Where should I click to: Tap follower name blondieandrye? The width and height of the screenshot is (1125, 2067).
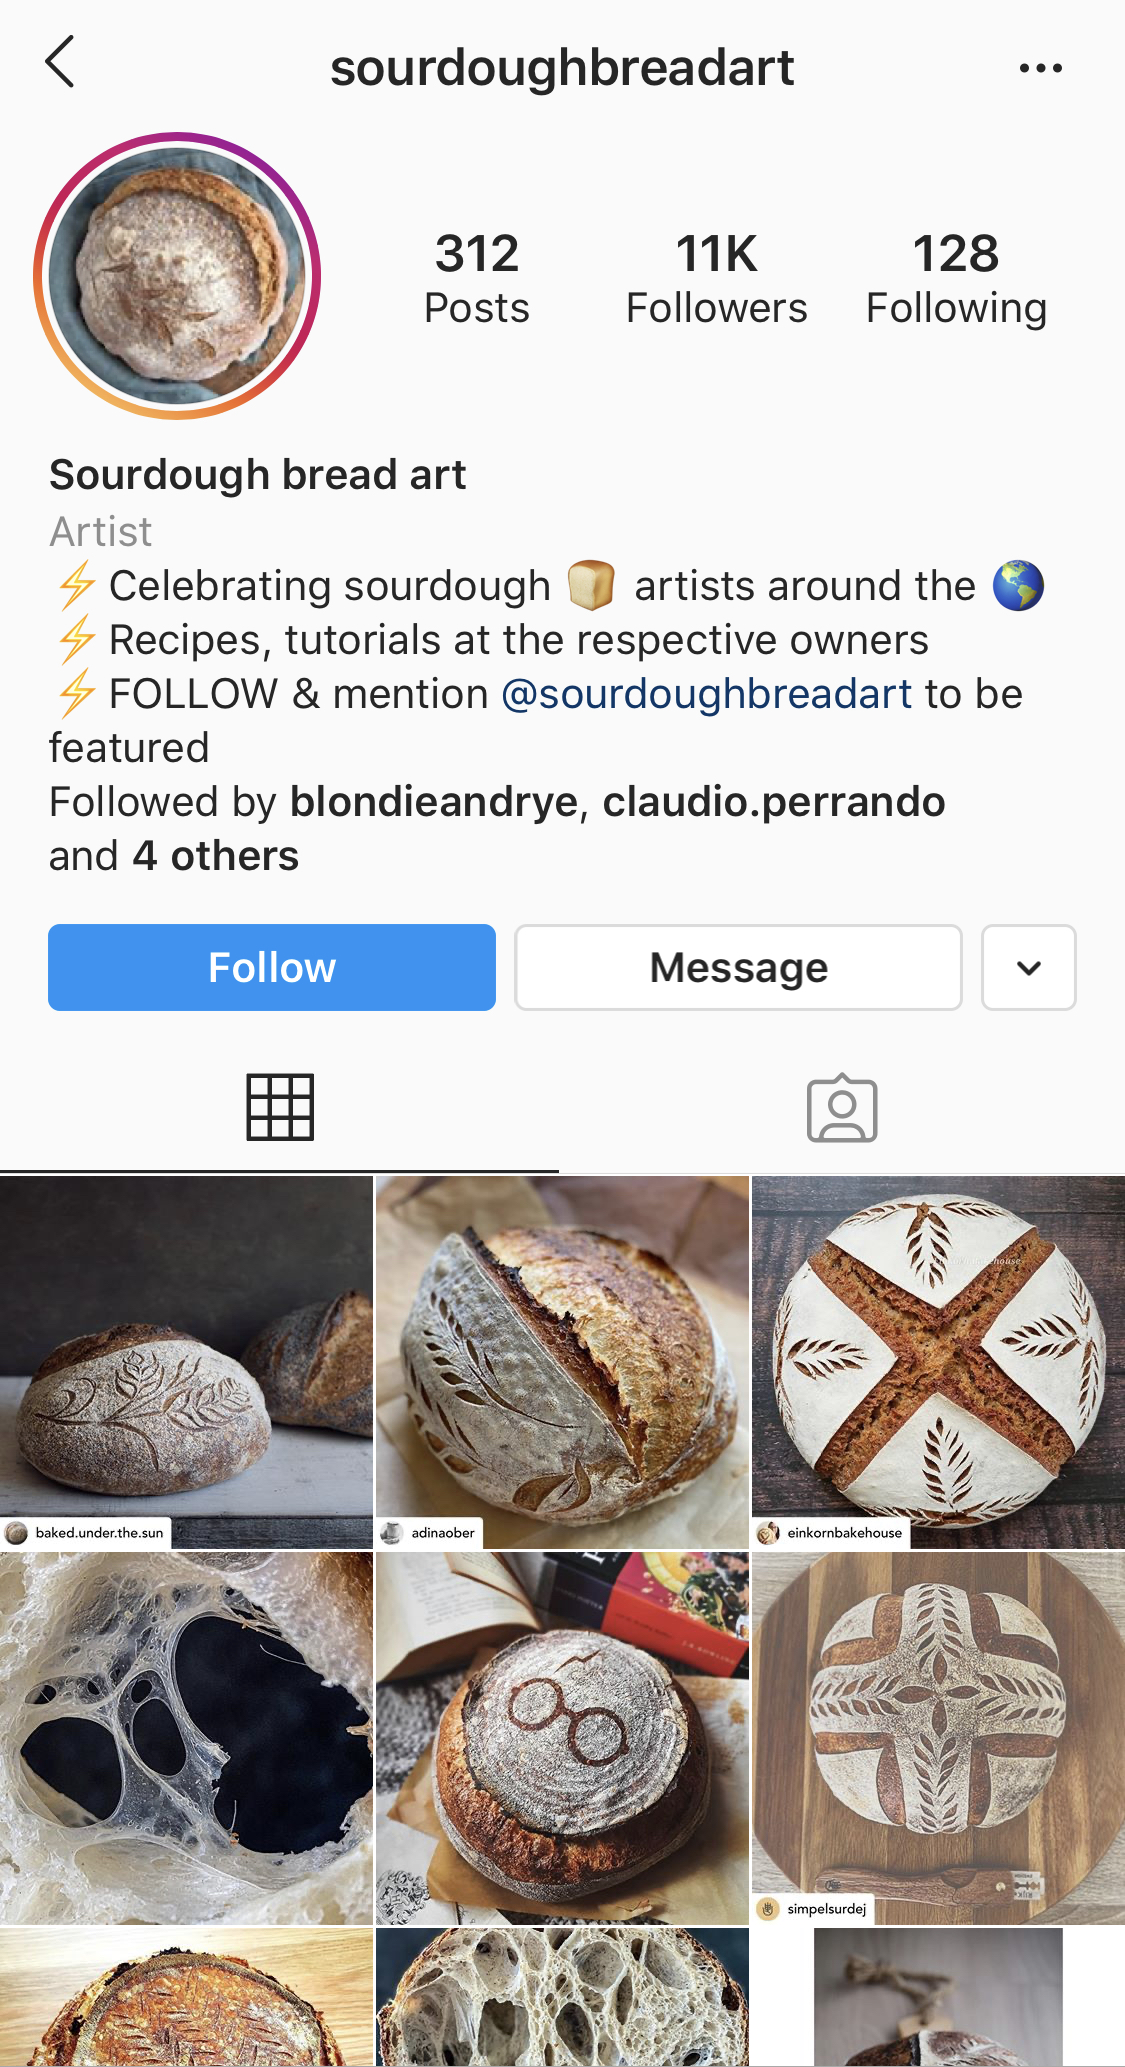coord(434,802)
